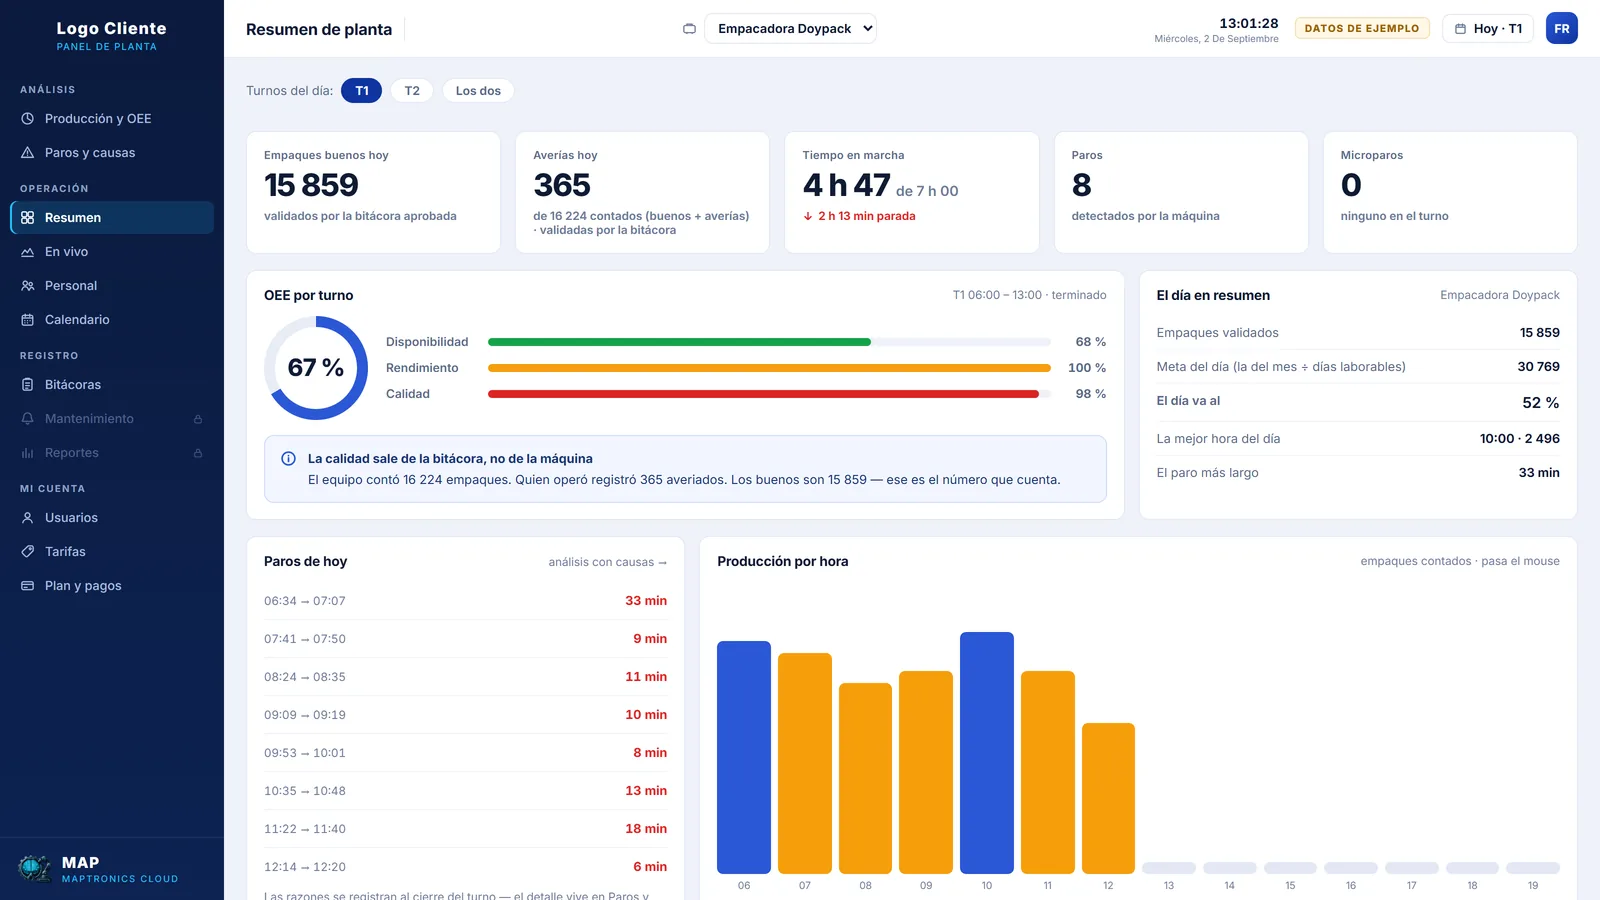Click the Usuarios person icon
This screenshot has height=900, width=1600.
(28, 518)
